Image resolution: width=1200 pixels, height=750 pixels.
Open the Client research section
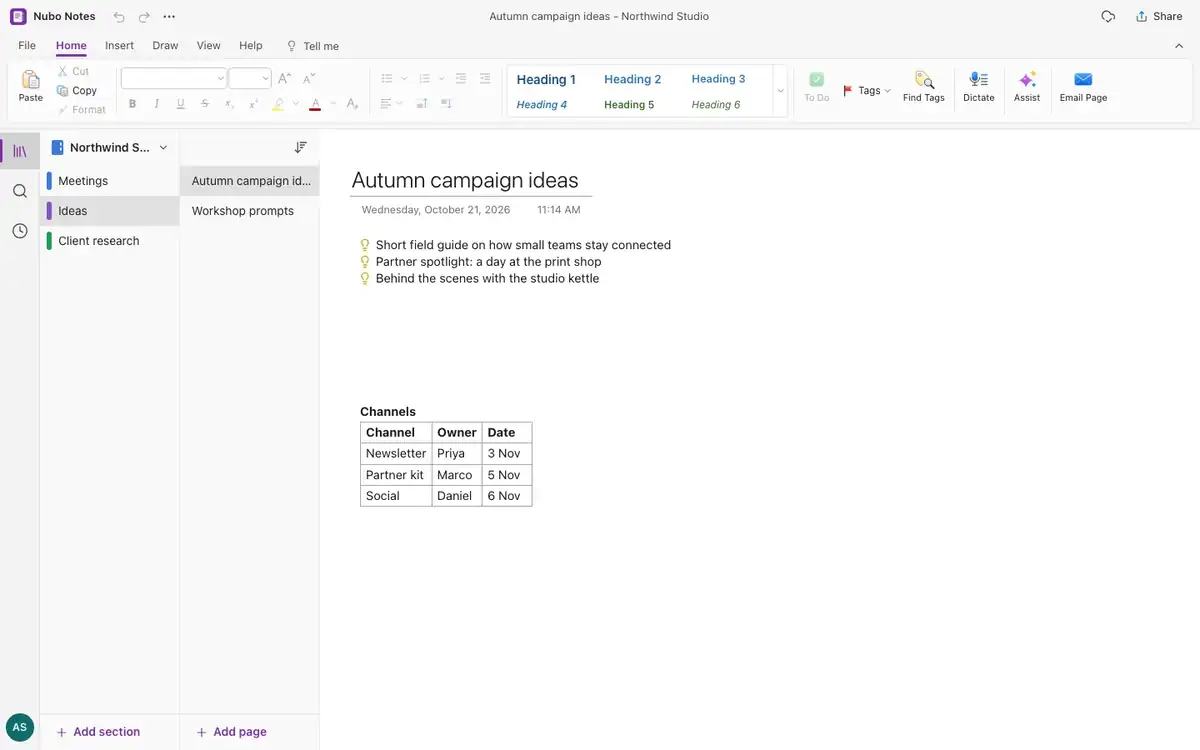pyautogui.click(x=110, y=241)
